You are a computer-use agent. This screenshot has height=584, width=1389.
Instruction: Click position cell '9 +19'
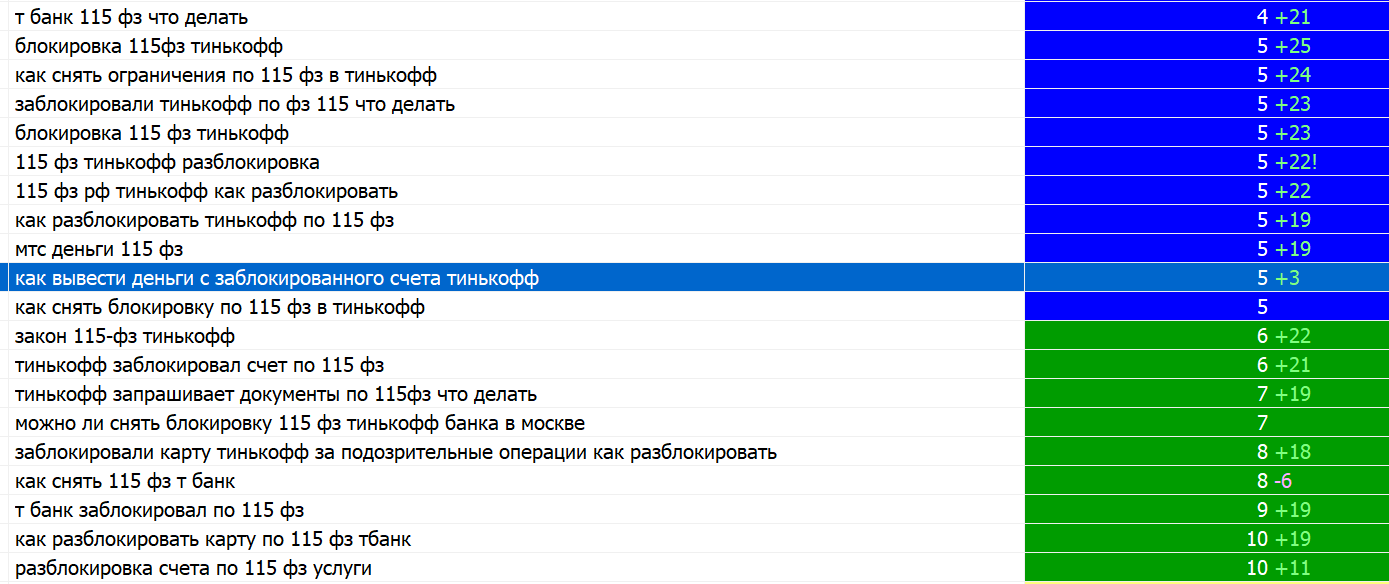pyautogui.click(x=1206, y=510)
